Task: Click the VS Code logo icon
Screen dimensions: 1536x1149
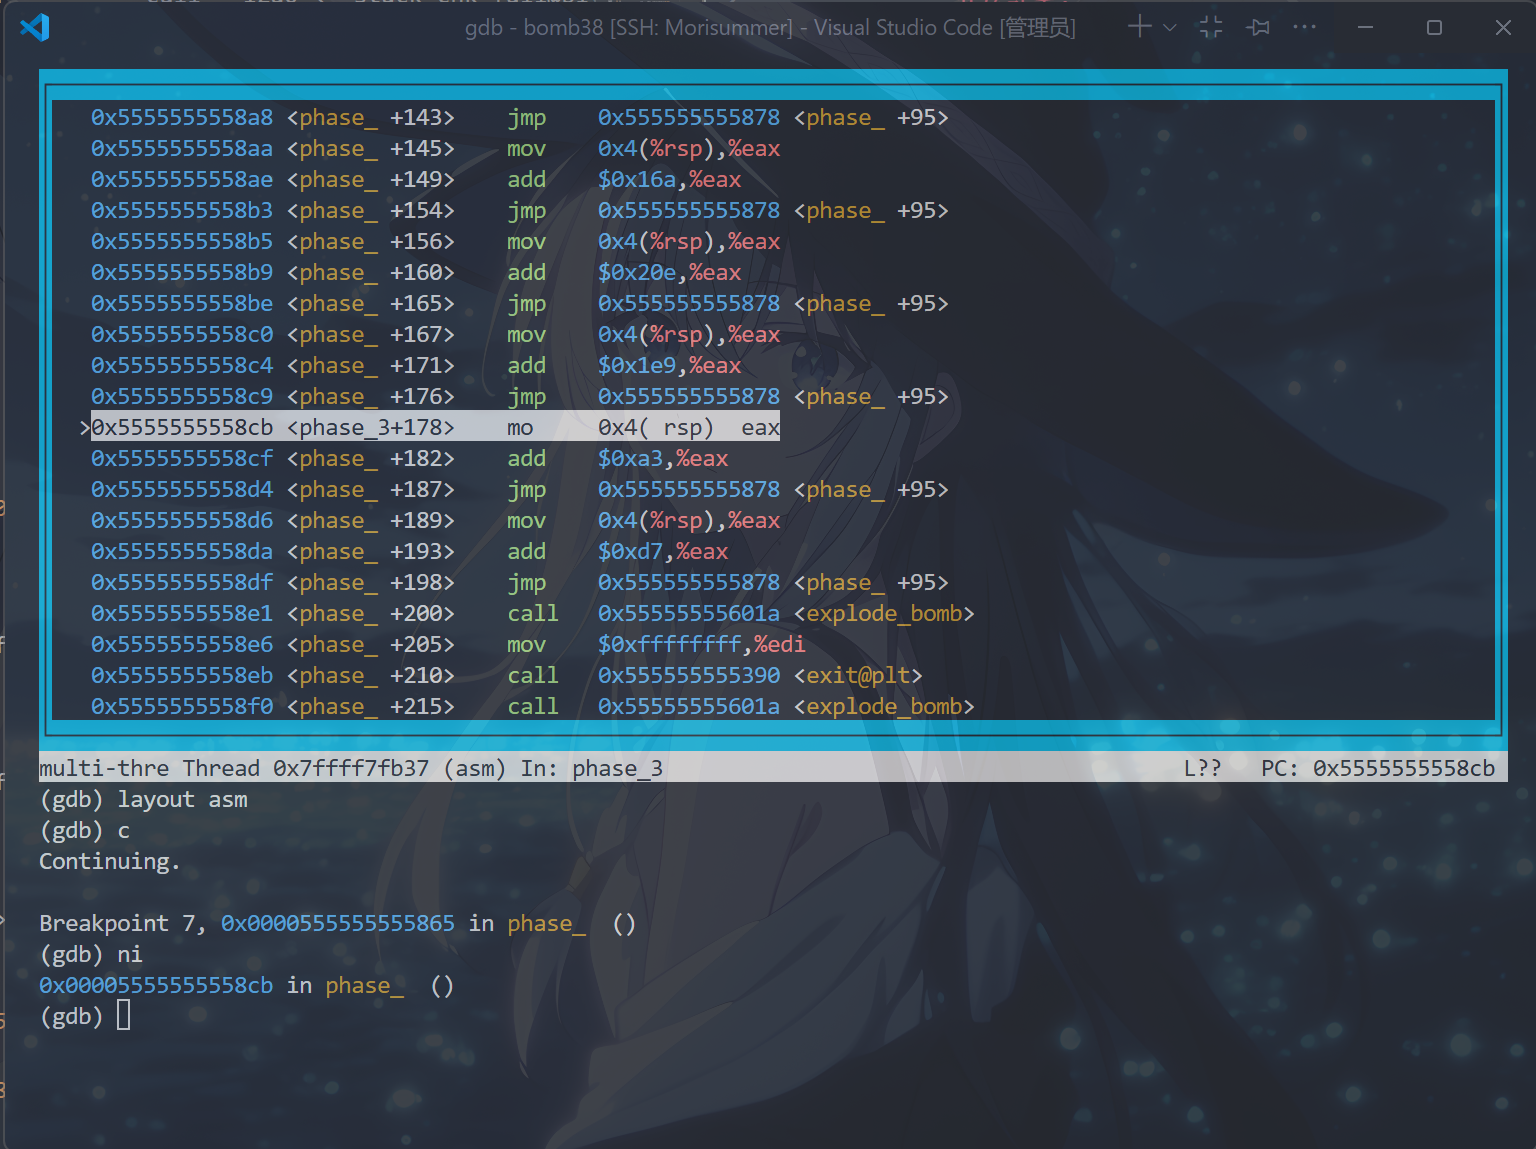Action: click(35, 27)
